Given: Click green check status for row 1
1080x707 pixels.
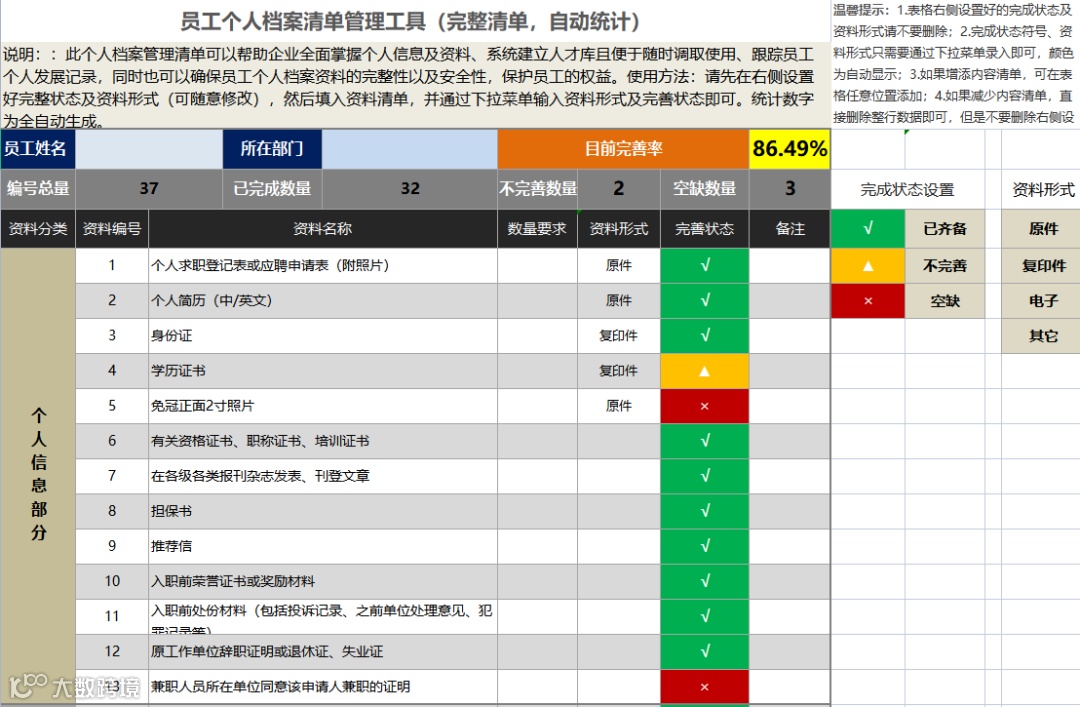Looking at the screenshot, I should [x=704, y=266].
